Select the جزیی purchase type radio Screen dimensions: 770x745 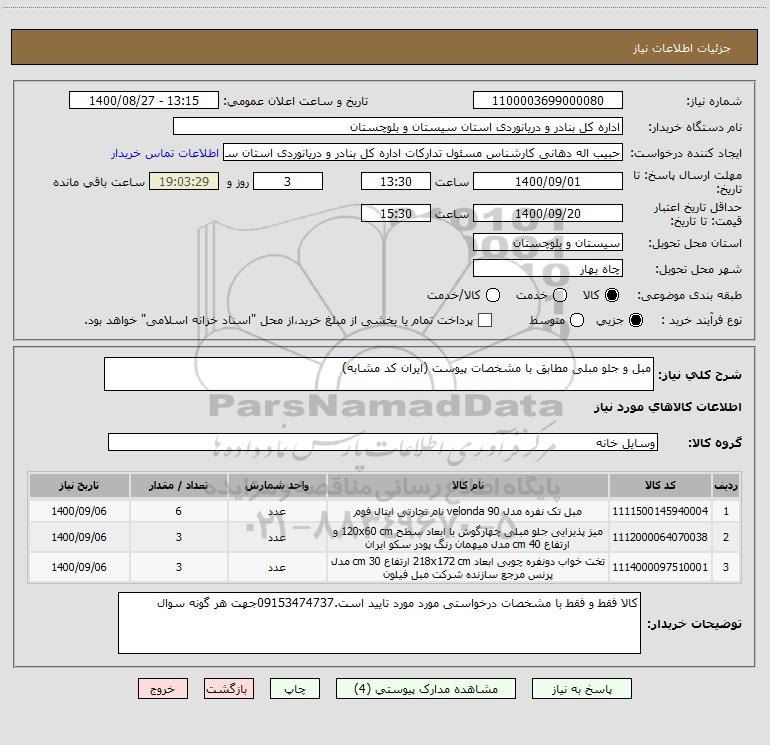(x=636, y=320)
